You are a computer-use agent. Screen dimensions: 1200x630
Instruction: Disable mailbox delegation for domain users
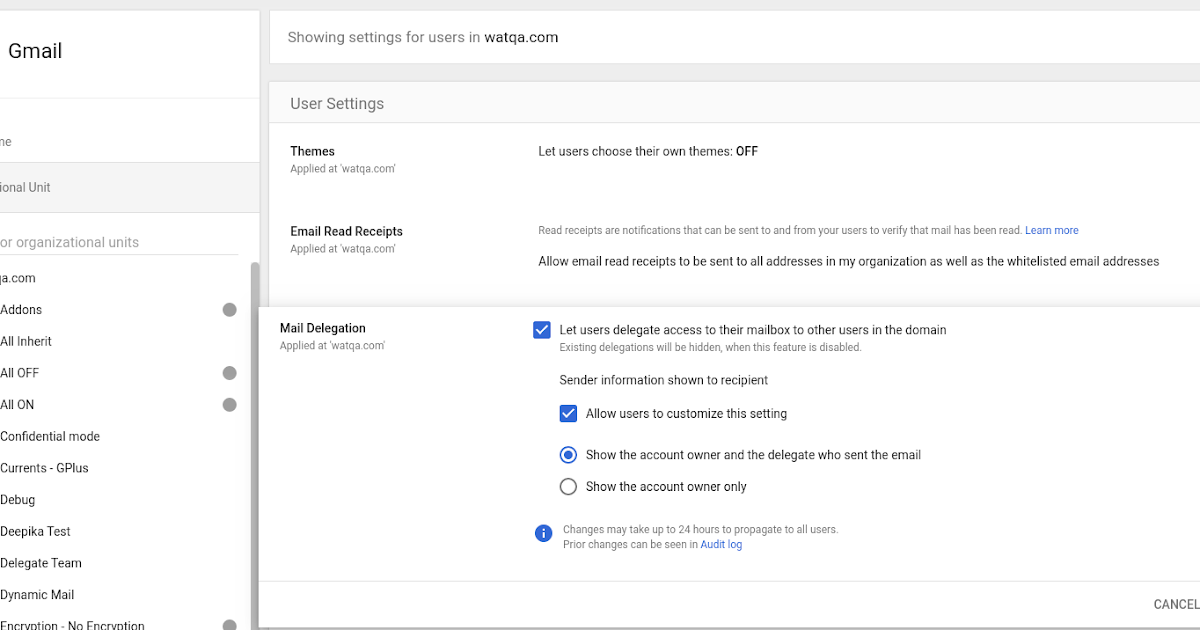[541, 329]
